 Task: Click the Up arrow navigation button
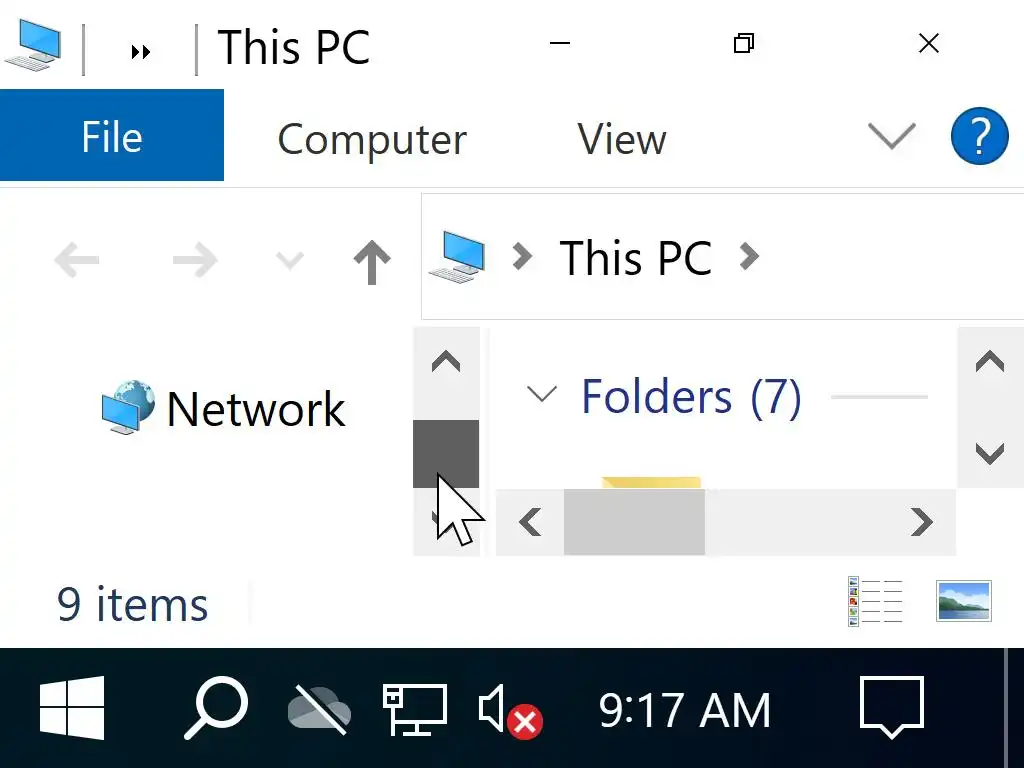coord(371,262)
